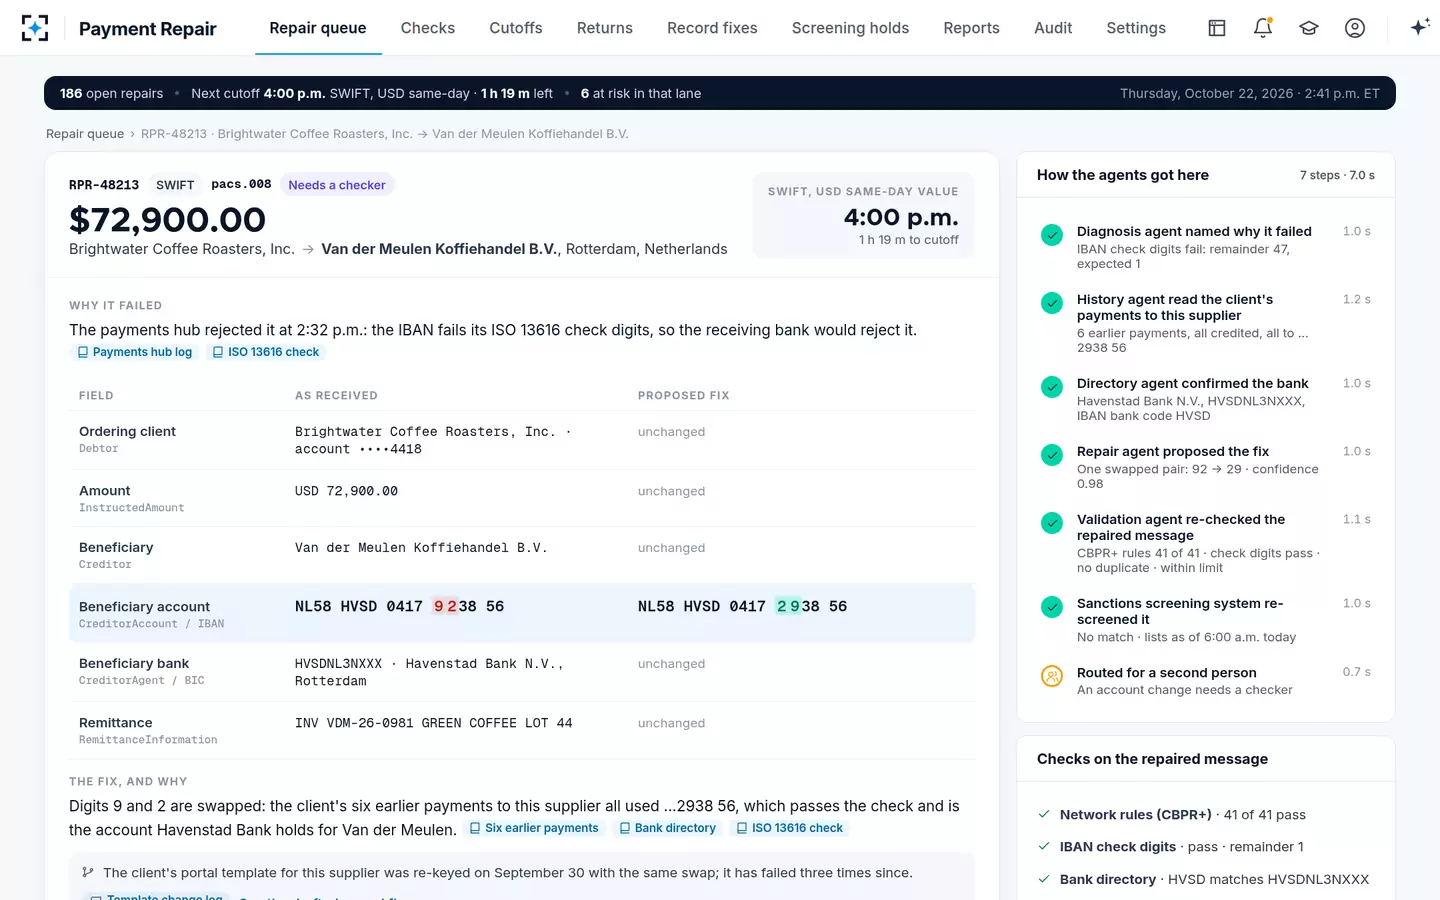1440x900 pixels.
Task: Click green check beside History agent step
Action: 1052,303
